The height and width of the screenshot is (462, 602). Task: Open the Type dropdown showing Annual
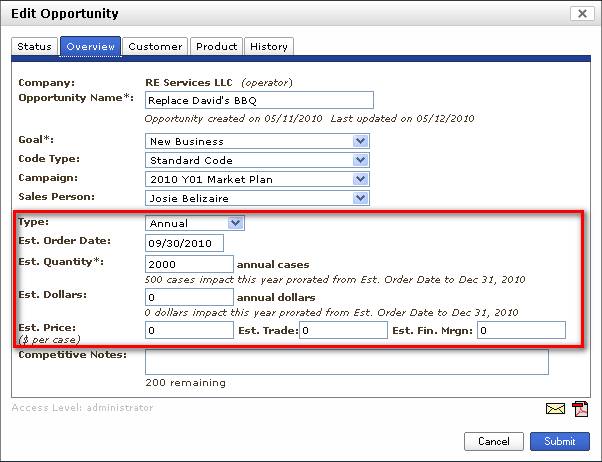(x=235, y=223)
